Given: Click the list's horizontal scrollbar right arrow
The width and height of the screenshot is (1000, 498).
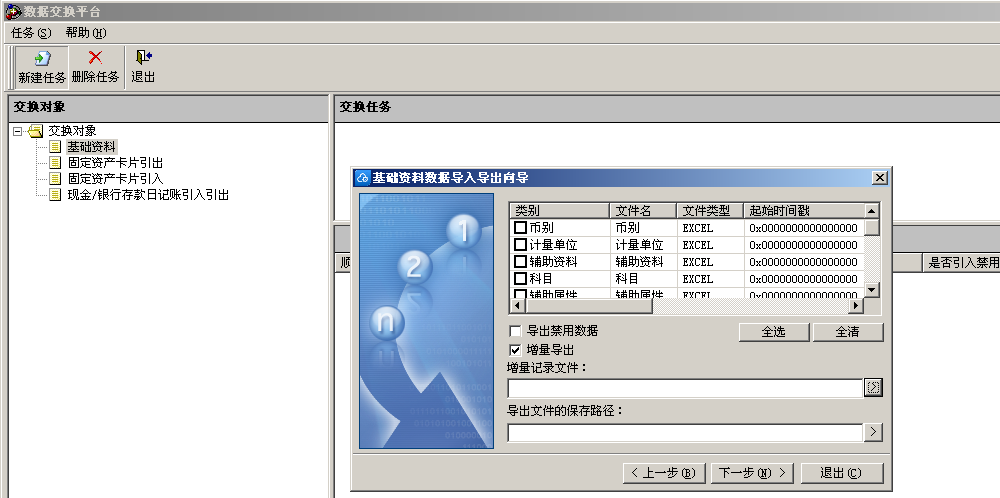Looking at the screenshot, I should (x=856, y=306).
